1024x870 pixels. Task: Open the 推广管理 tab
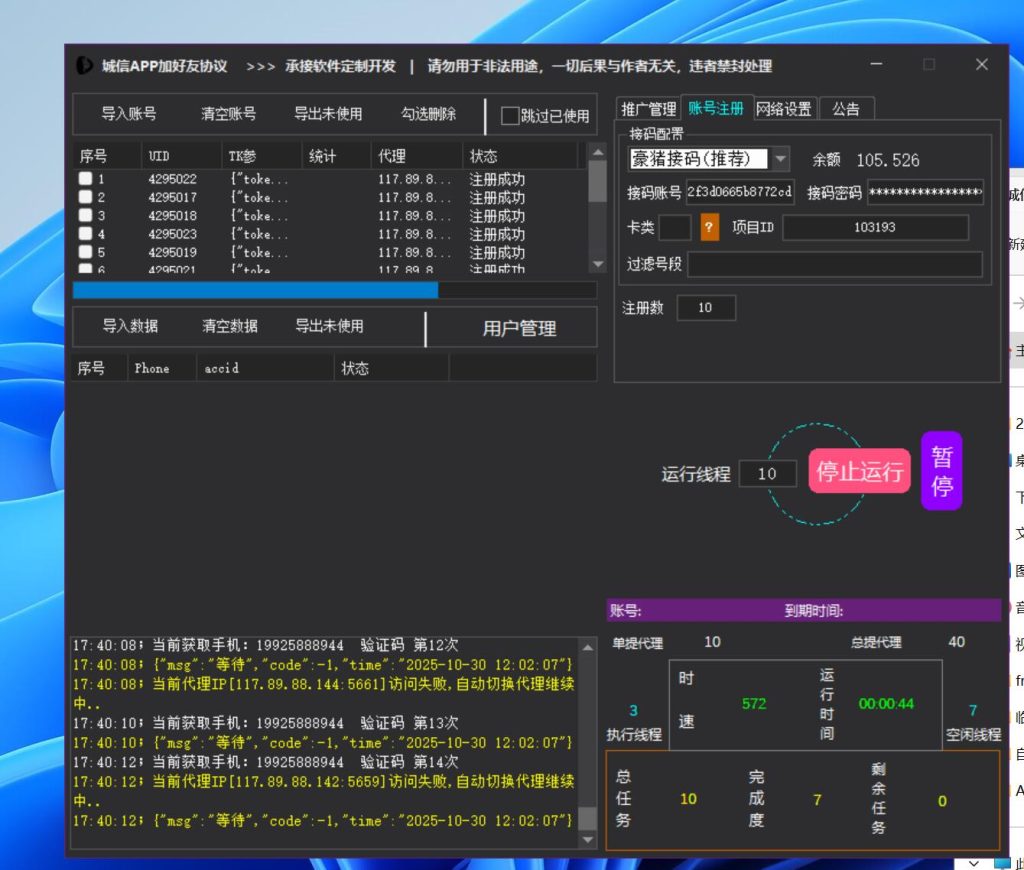coord(648,108)
